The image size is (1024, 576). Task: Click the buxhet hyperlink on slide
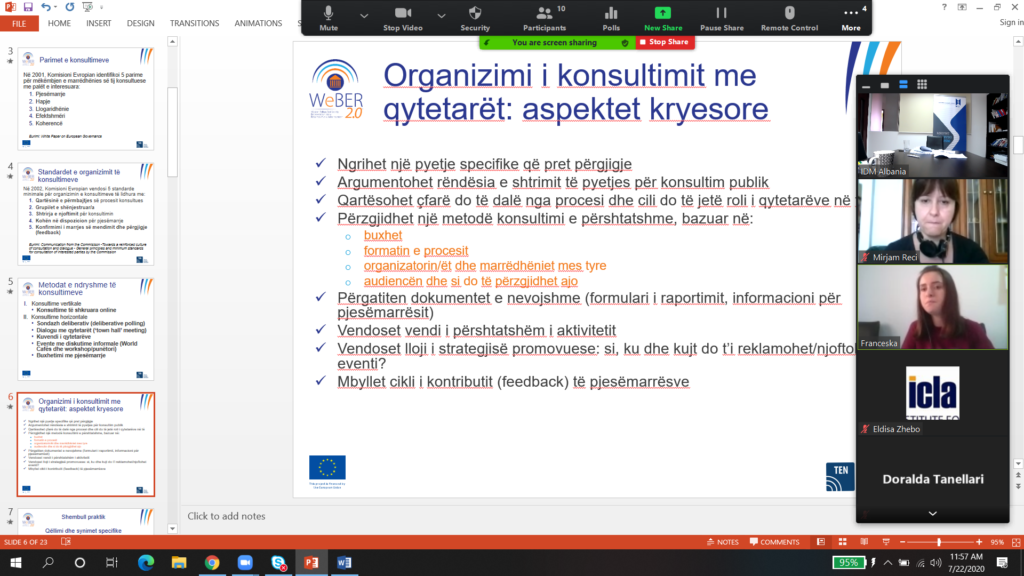[383, 235]
